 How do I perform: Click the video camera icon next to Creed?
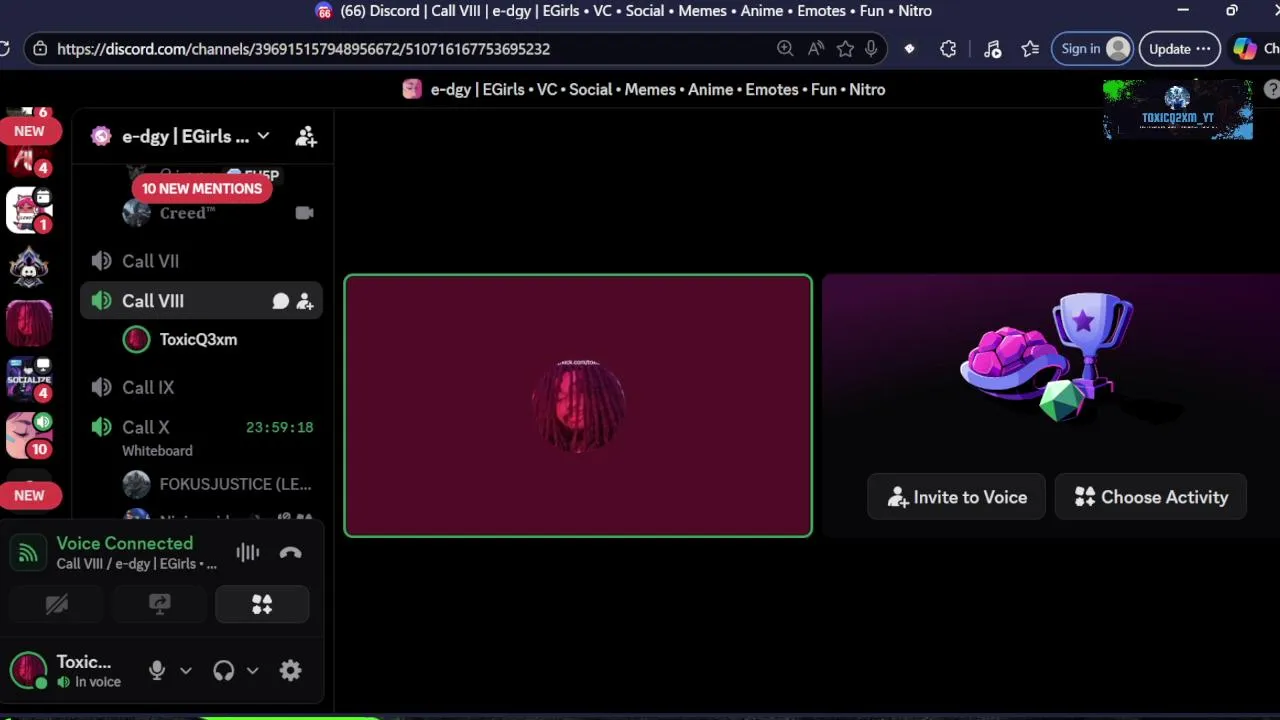click(x=305, y=213)
